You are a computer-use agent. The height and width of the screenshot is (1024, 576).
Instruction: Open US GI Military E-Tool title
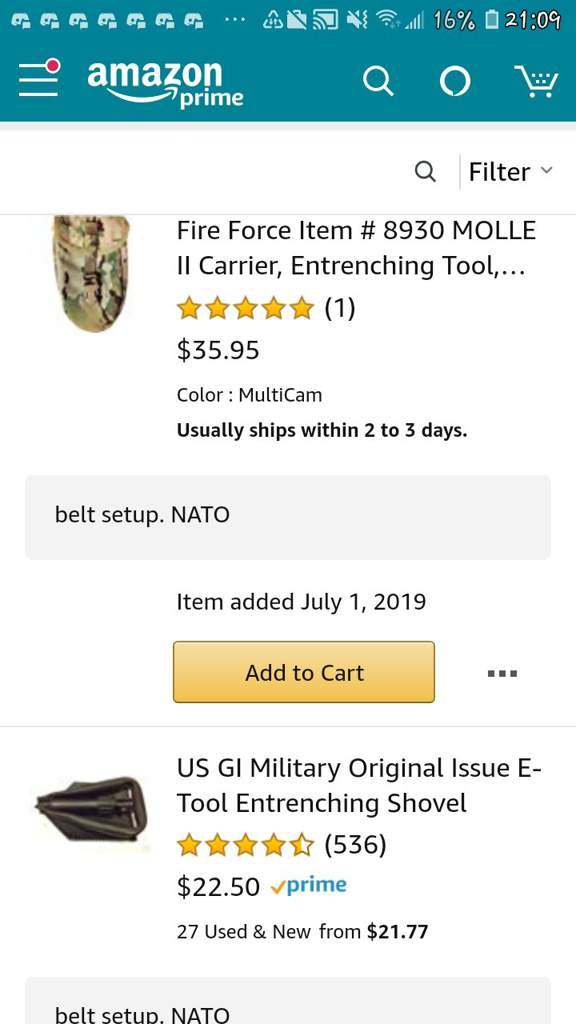[x=359, y=786]
